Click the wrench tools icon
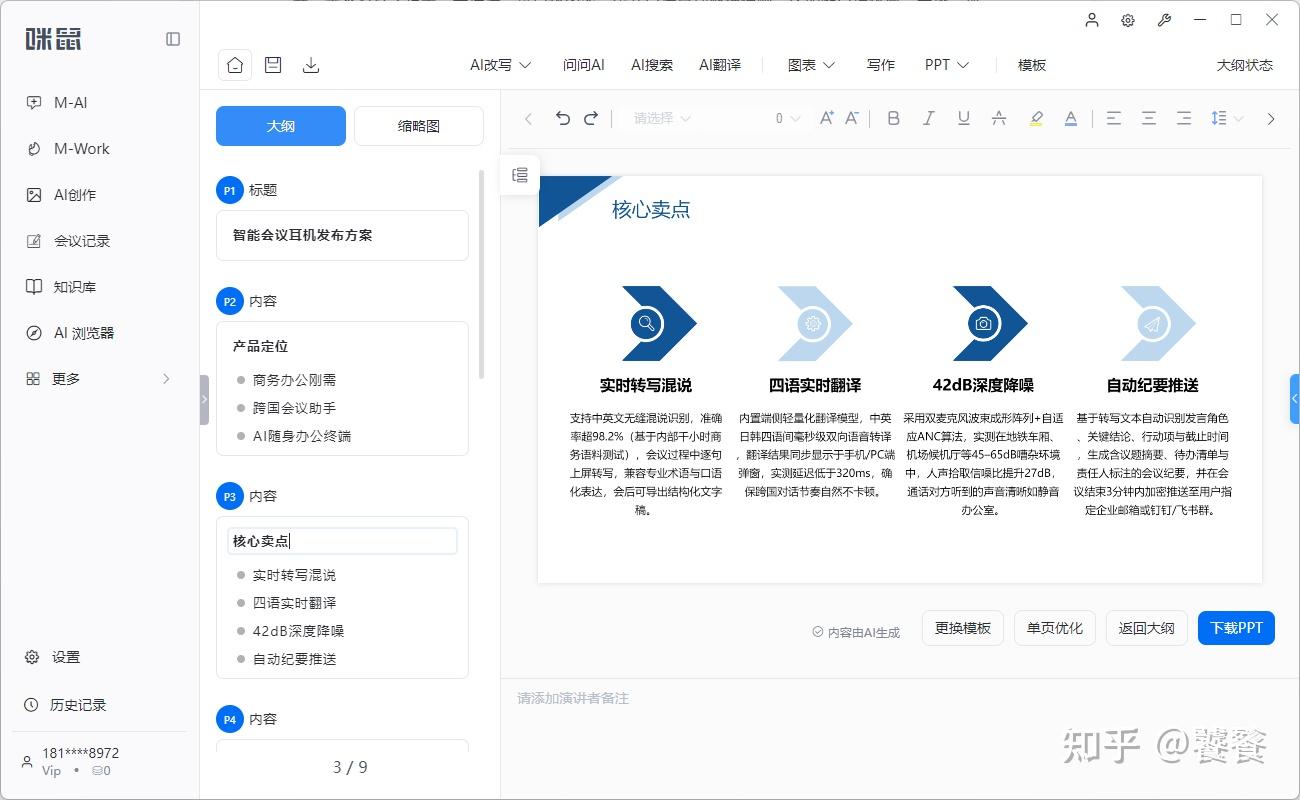This screenshot has height=800, width=1300. 1164,20
